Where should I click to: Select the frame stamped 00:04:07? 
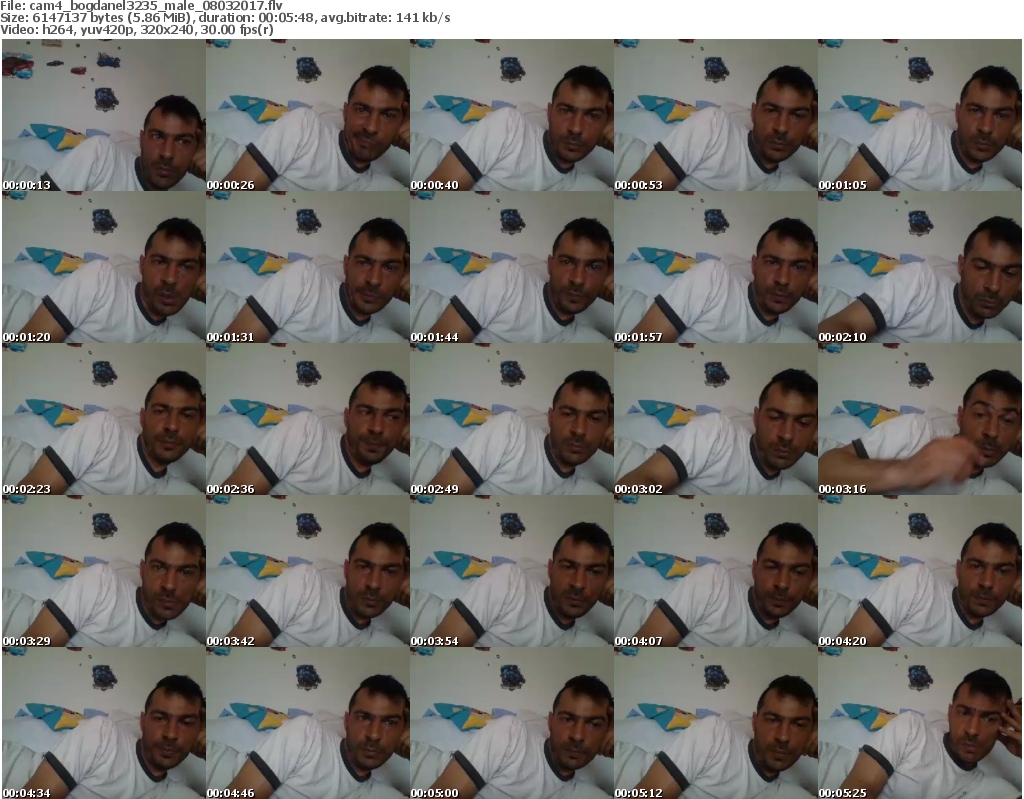(716, 571)
